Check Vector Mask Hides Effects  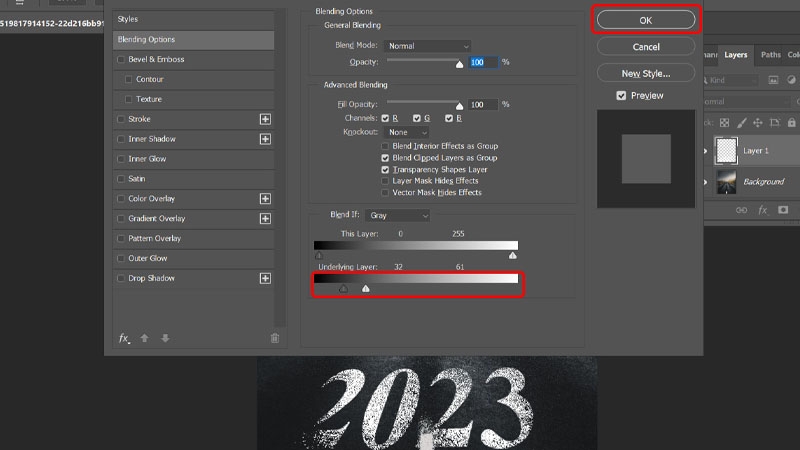[x=385, y=193]
